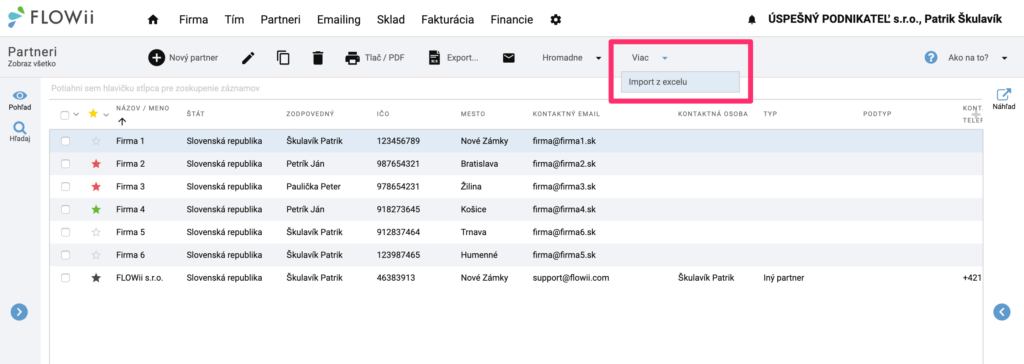Viewport: 1024px width, 364px height.
Task: Open the Hľadaj search panel
Action: 20,132
